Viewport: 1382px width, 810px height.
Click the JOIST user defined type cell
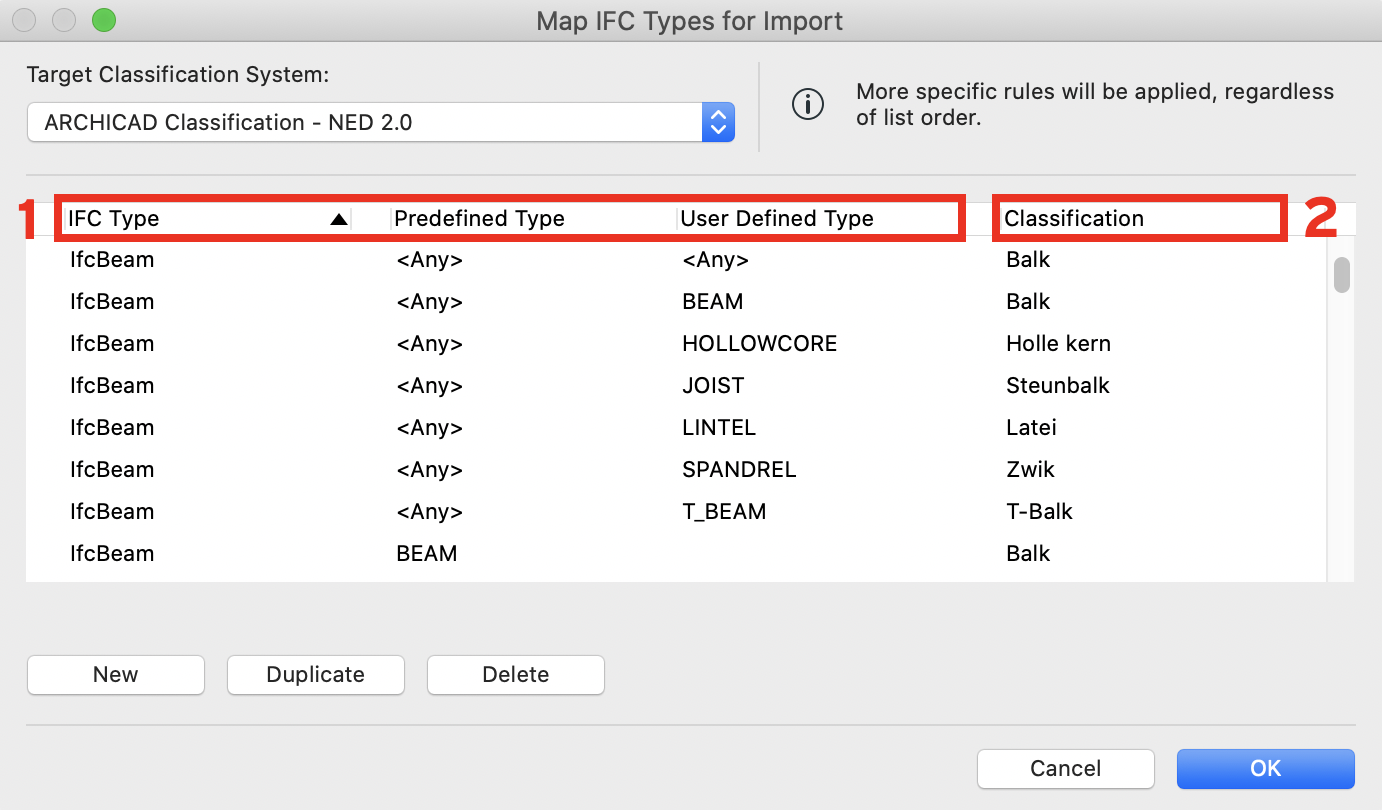pyautogui.click(x=713, y=385)
